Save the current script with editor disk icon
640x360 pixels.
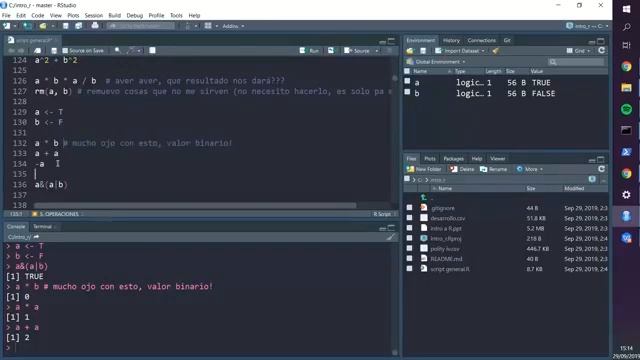[54, 51]
